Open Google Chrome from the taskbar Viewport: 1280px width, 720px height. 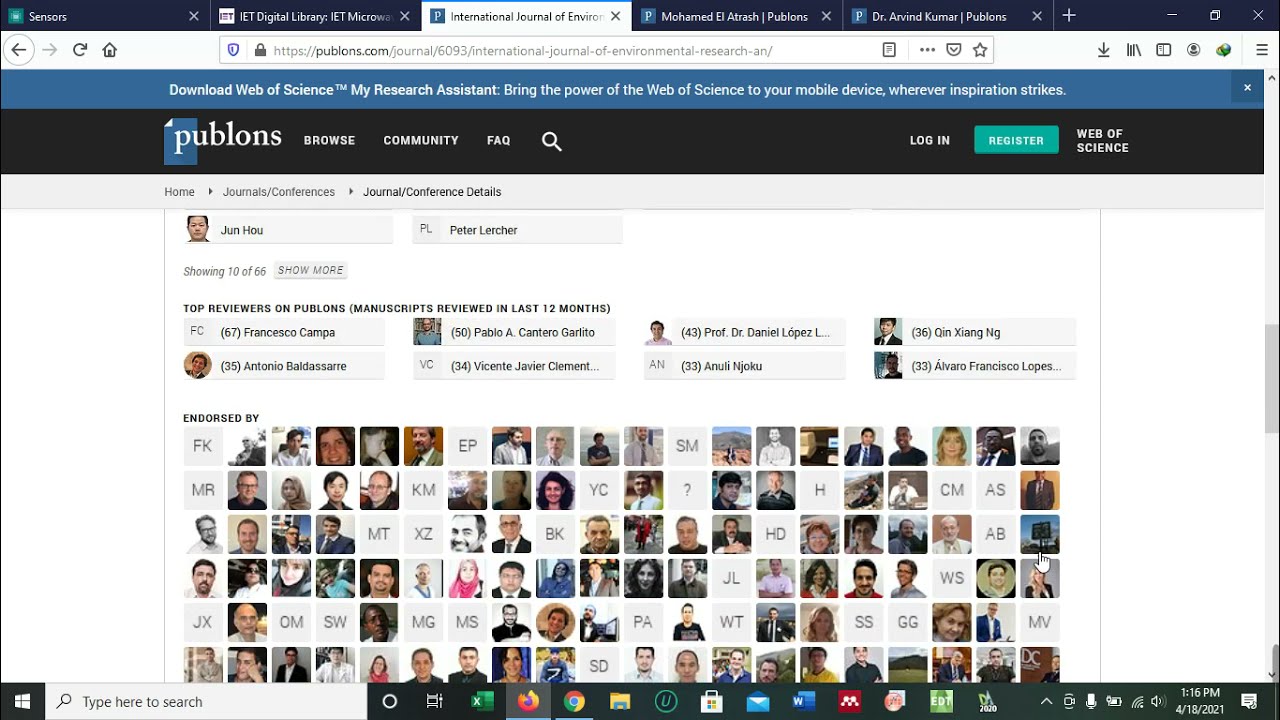point(573,701)
